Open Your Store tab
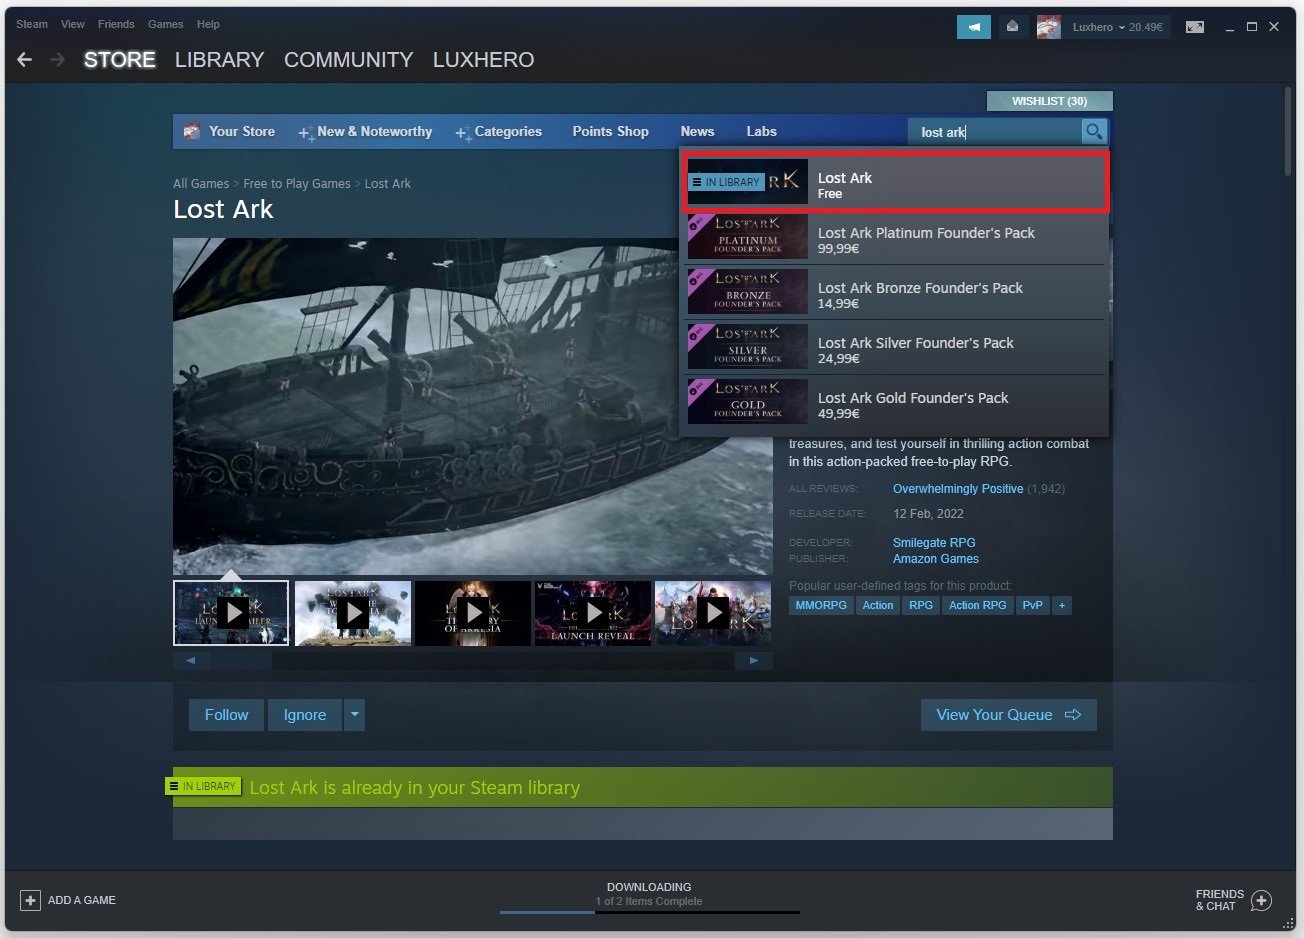The image size is (1304, 938). point(242,131)
